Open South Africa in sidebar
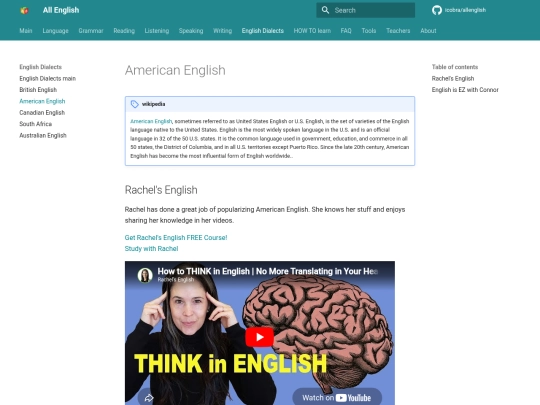 pyautogui.click(x=35, y=124)
